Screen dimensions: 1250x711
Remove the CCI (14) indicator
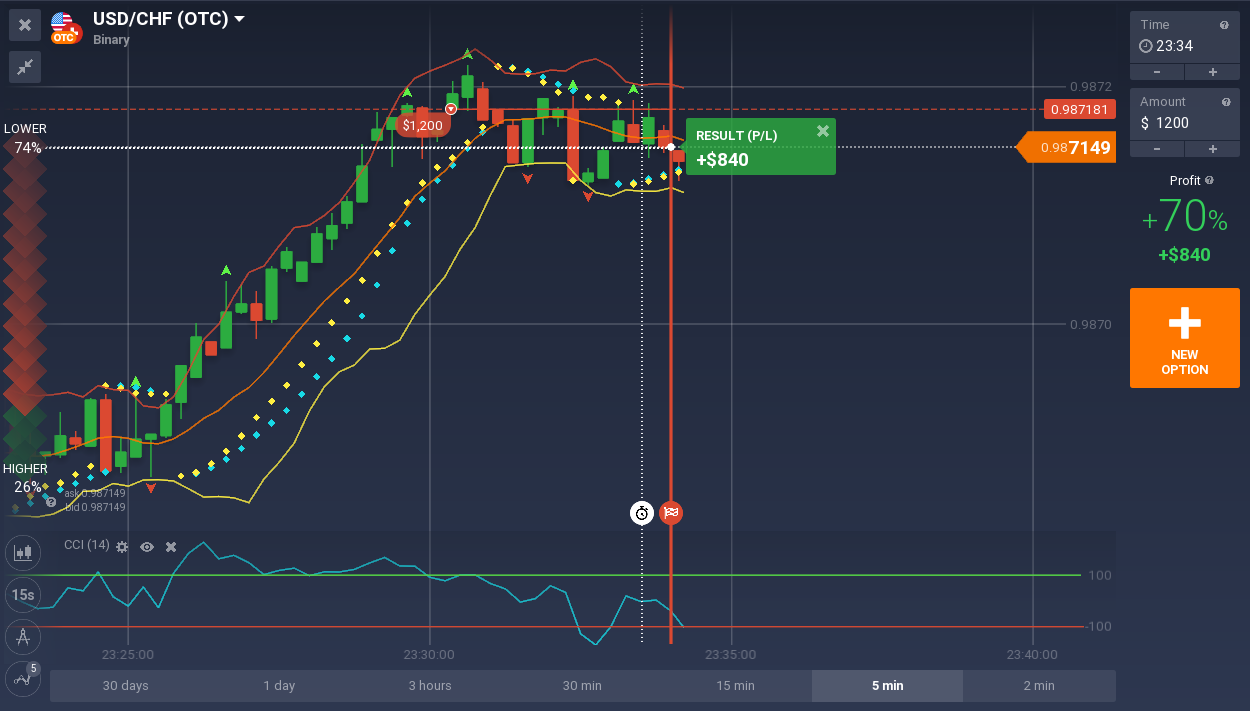click(171, 546)
